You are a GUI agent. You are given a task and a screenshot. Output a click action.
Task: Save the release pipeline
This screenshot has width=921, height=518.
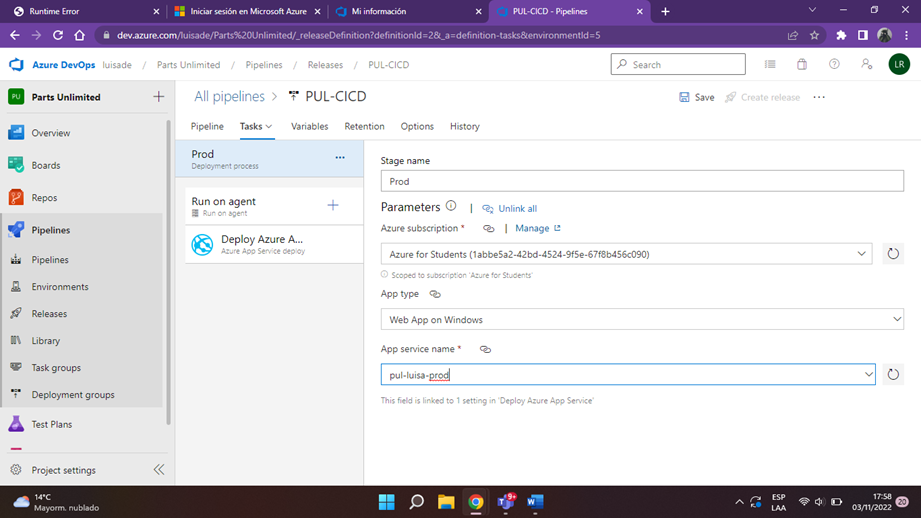[697, 97]
